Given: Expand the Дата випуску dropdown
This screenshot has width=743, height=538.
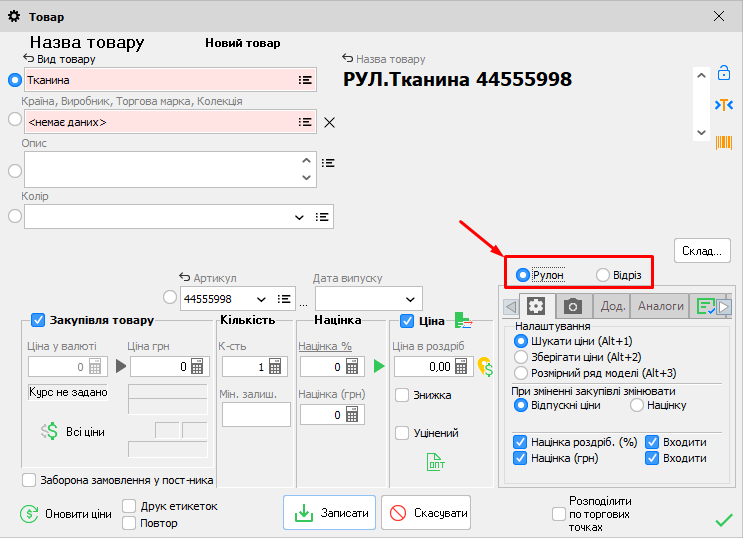Looking at the screenshot, I should click(x=410, y=299).
